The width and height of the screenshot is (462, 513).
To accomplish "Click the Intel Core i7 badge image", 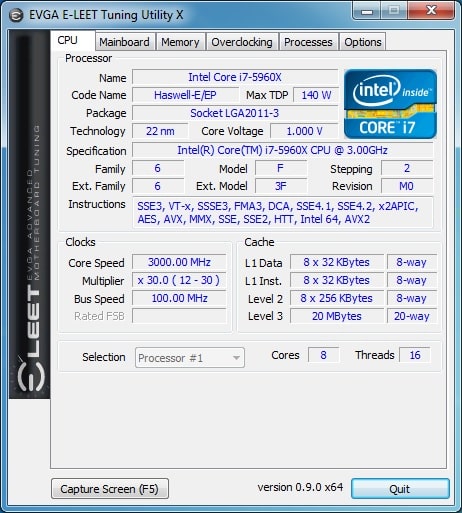I will (x=390, y=104).
